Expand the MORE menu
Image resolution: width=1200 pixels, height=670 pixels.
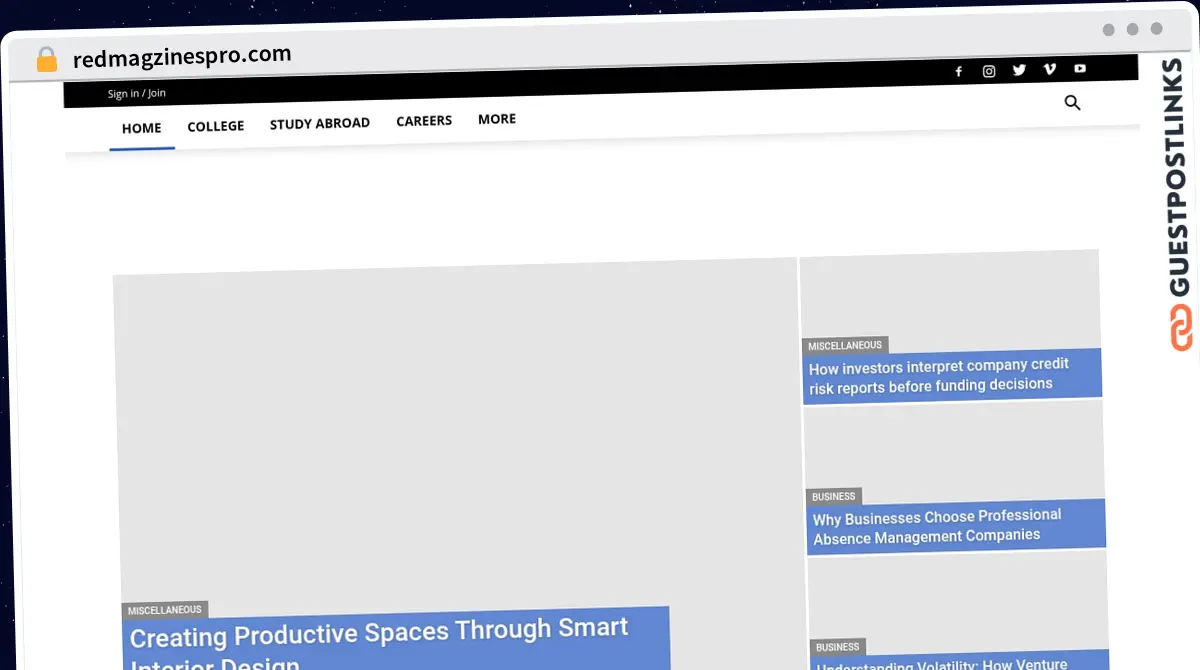497,118
